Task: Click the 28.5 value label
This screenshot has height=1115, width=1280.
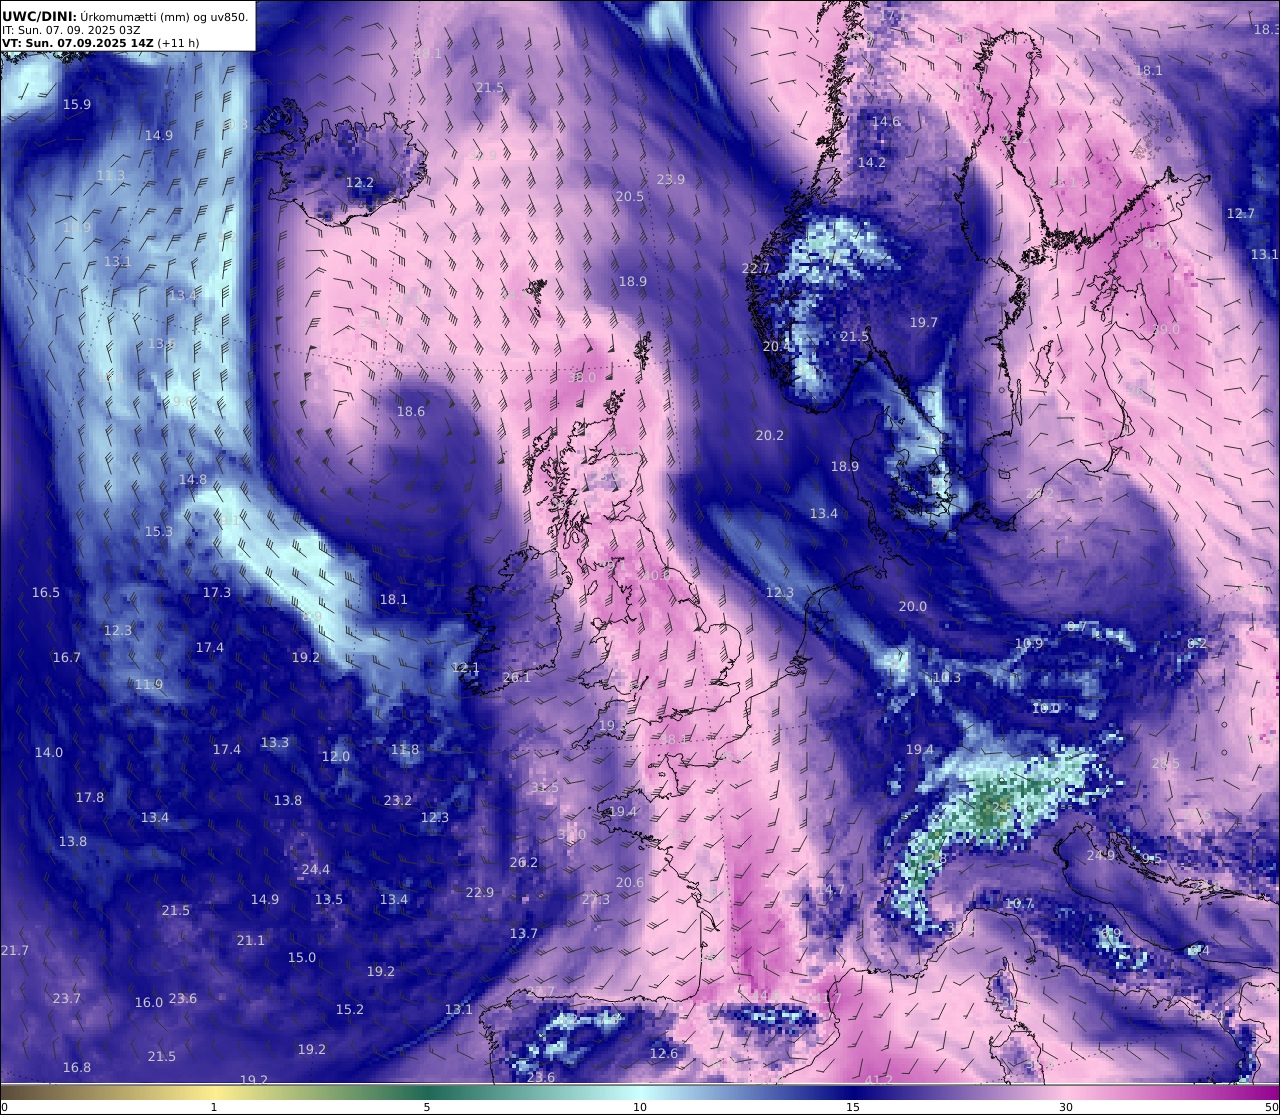Action: click(1166, 763)
